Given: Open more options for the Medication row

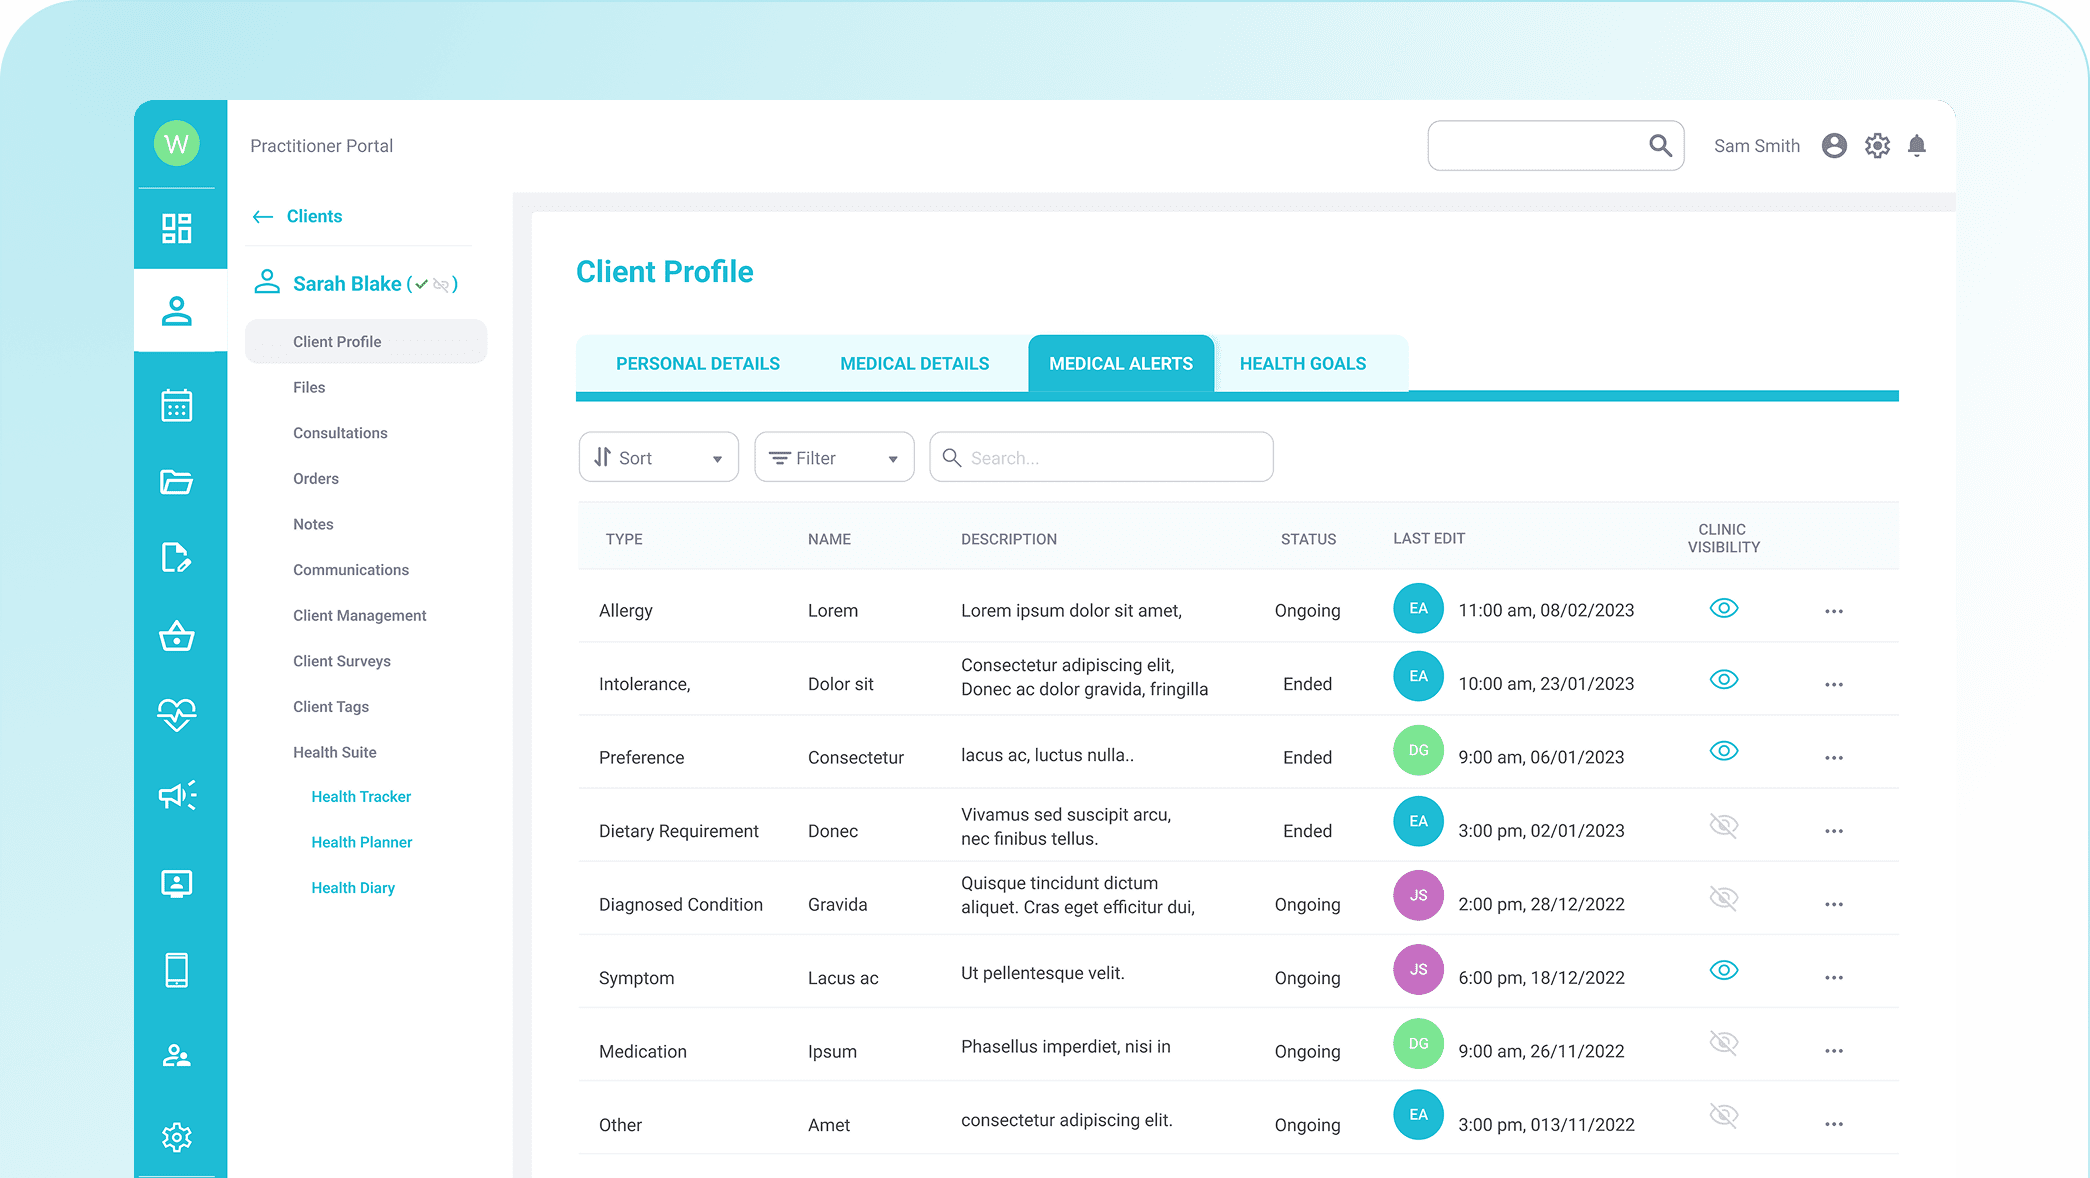Looking at the screenshot, I should tap(1833, 1051).
